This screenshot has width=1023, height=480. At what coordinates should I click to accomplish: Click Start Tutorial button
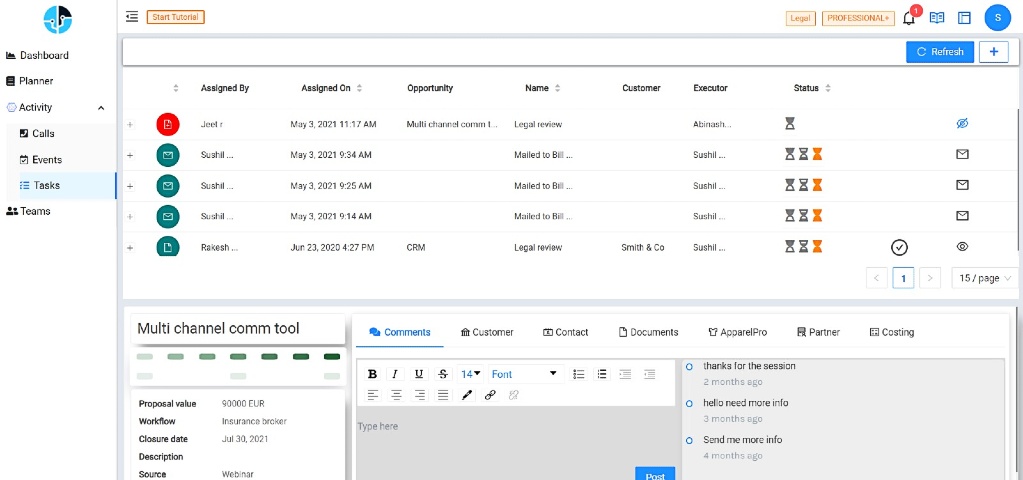click(176, 17)
